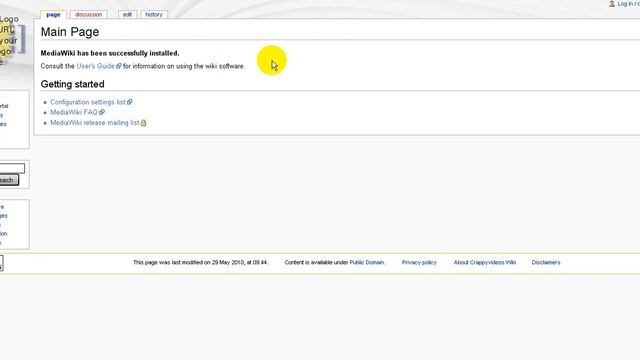Open the edit tab
Image resolution: width=640 pixels, height=360 pixels.
127,15
